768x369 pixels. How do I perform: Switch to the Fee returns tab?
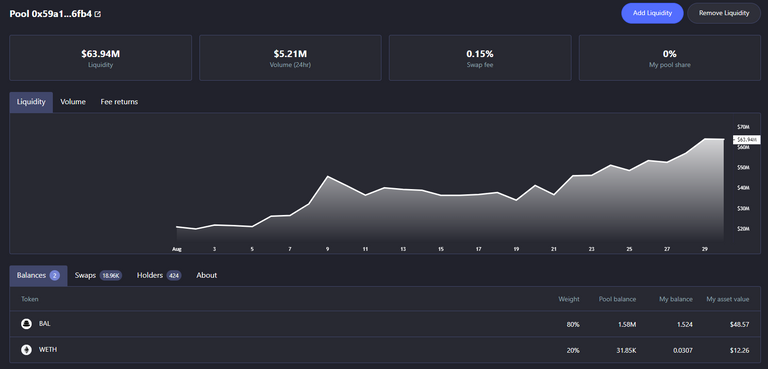(119, 102)
